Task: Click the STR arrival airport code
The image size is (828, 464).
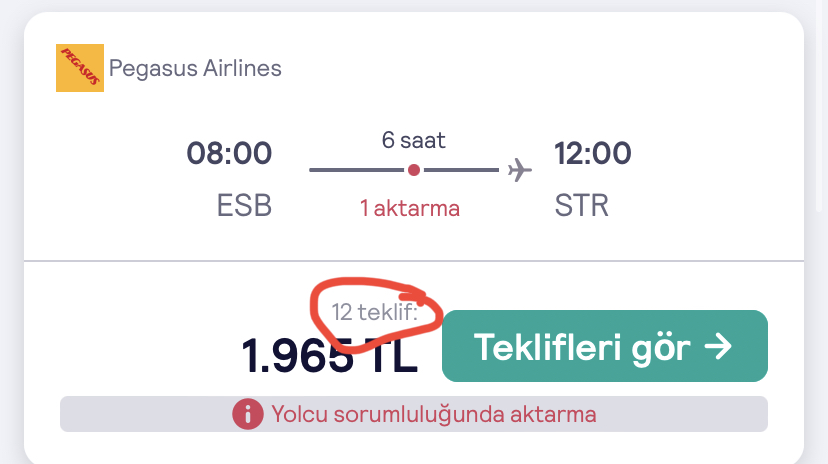Action: (581, 206)
